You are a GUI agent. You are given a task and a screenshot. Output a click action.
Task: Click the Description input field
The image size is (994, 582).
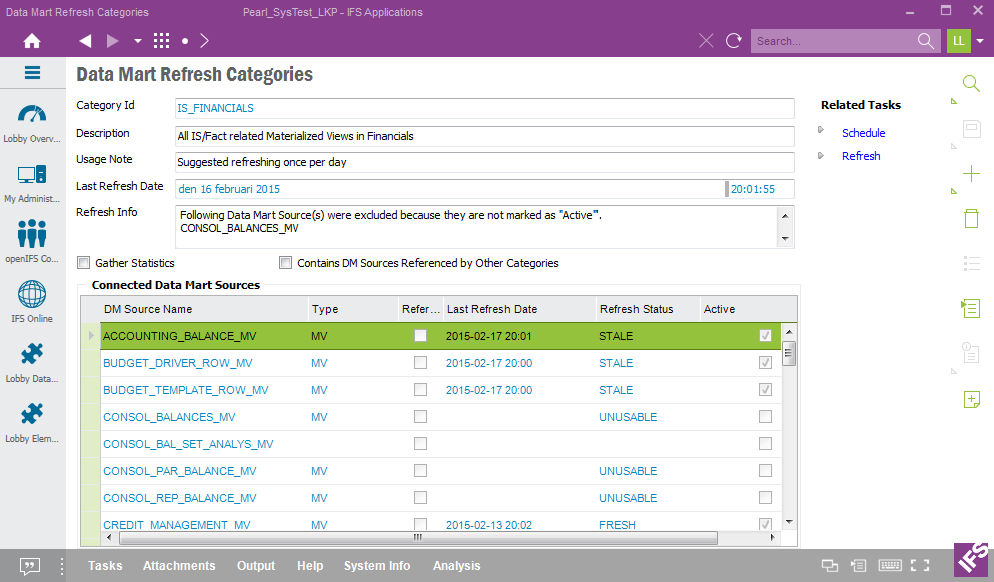(x=484, y=136)
